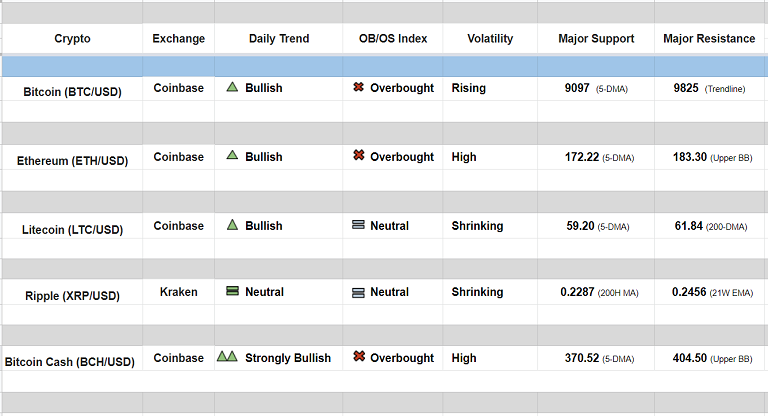The image size is (768, 416).
Task: Select Litecoin's Shrinking volatility cell
Action: click(x=477, y=226)
